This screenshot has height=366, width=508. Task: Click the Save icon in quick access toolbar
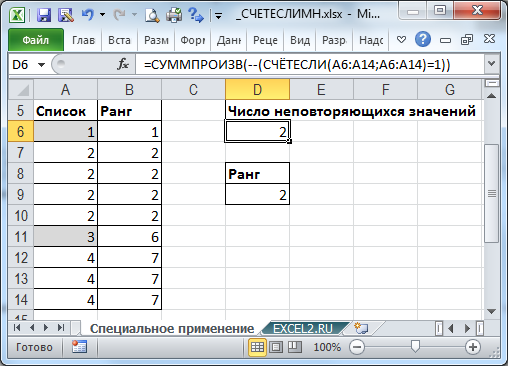click(44, 15)
